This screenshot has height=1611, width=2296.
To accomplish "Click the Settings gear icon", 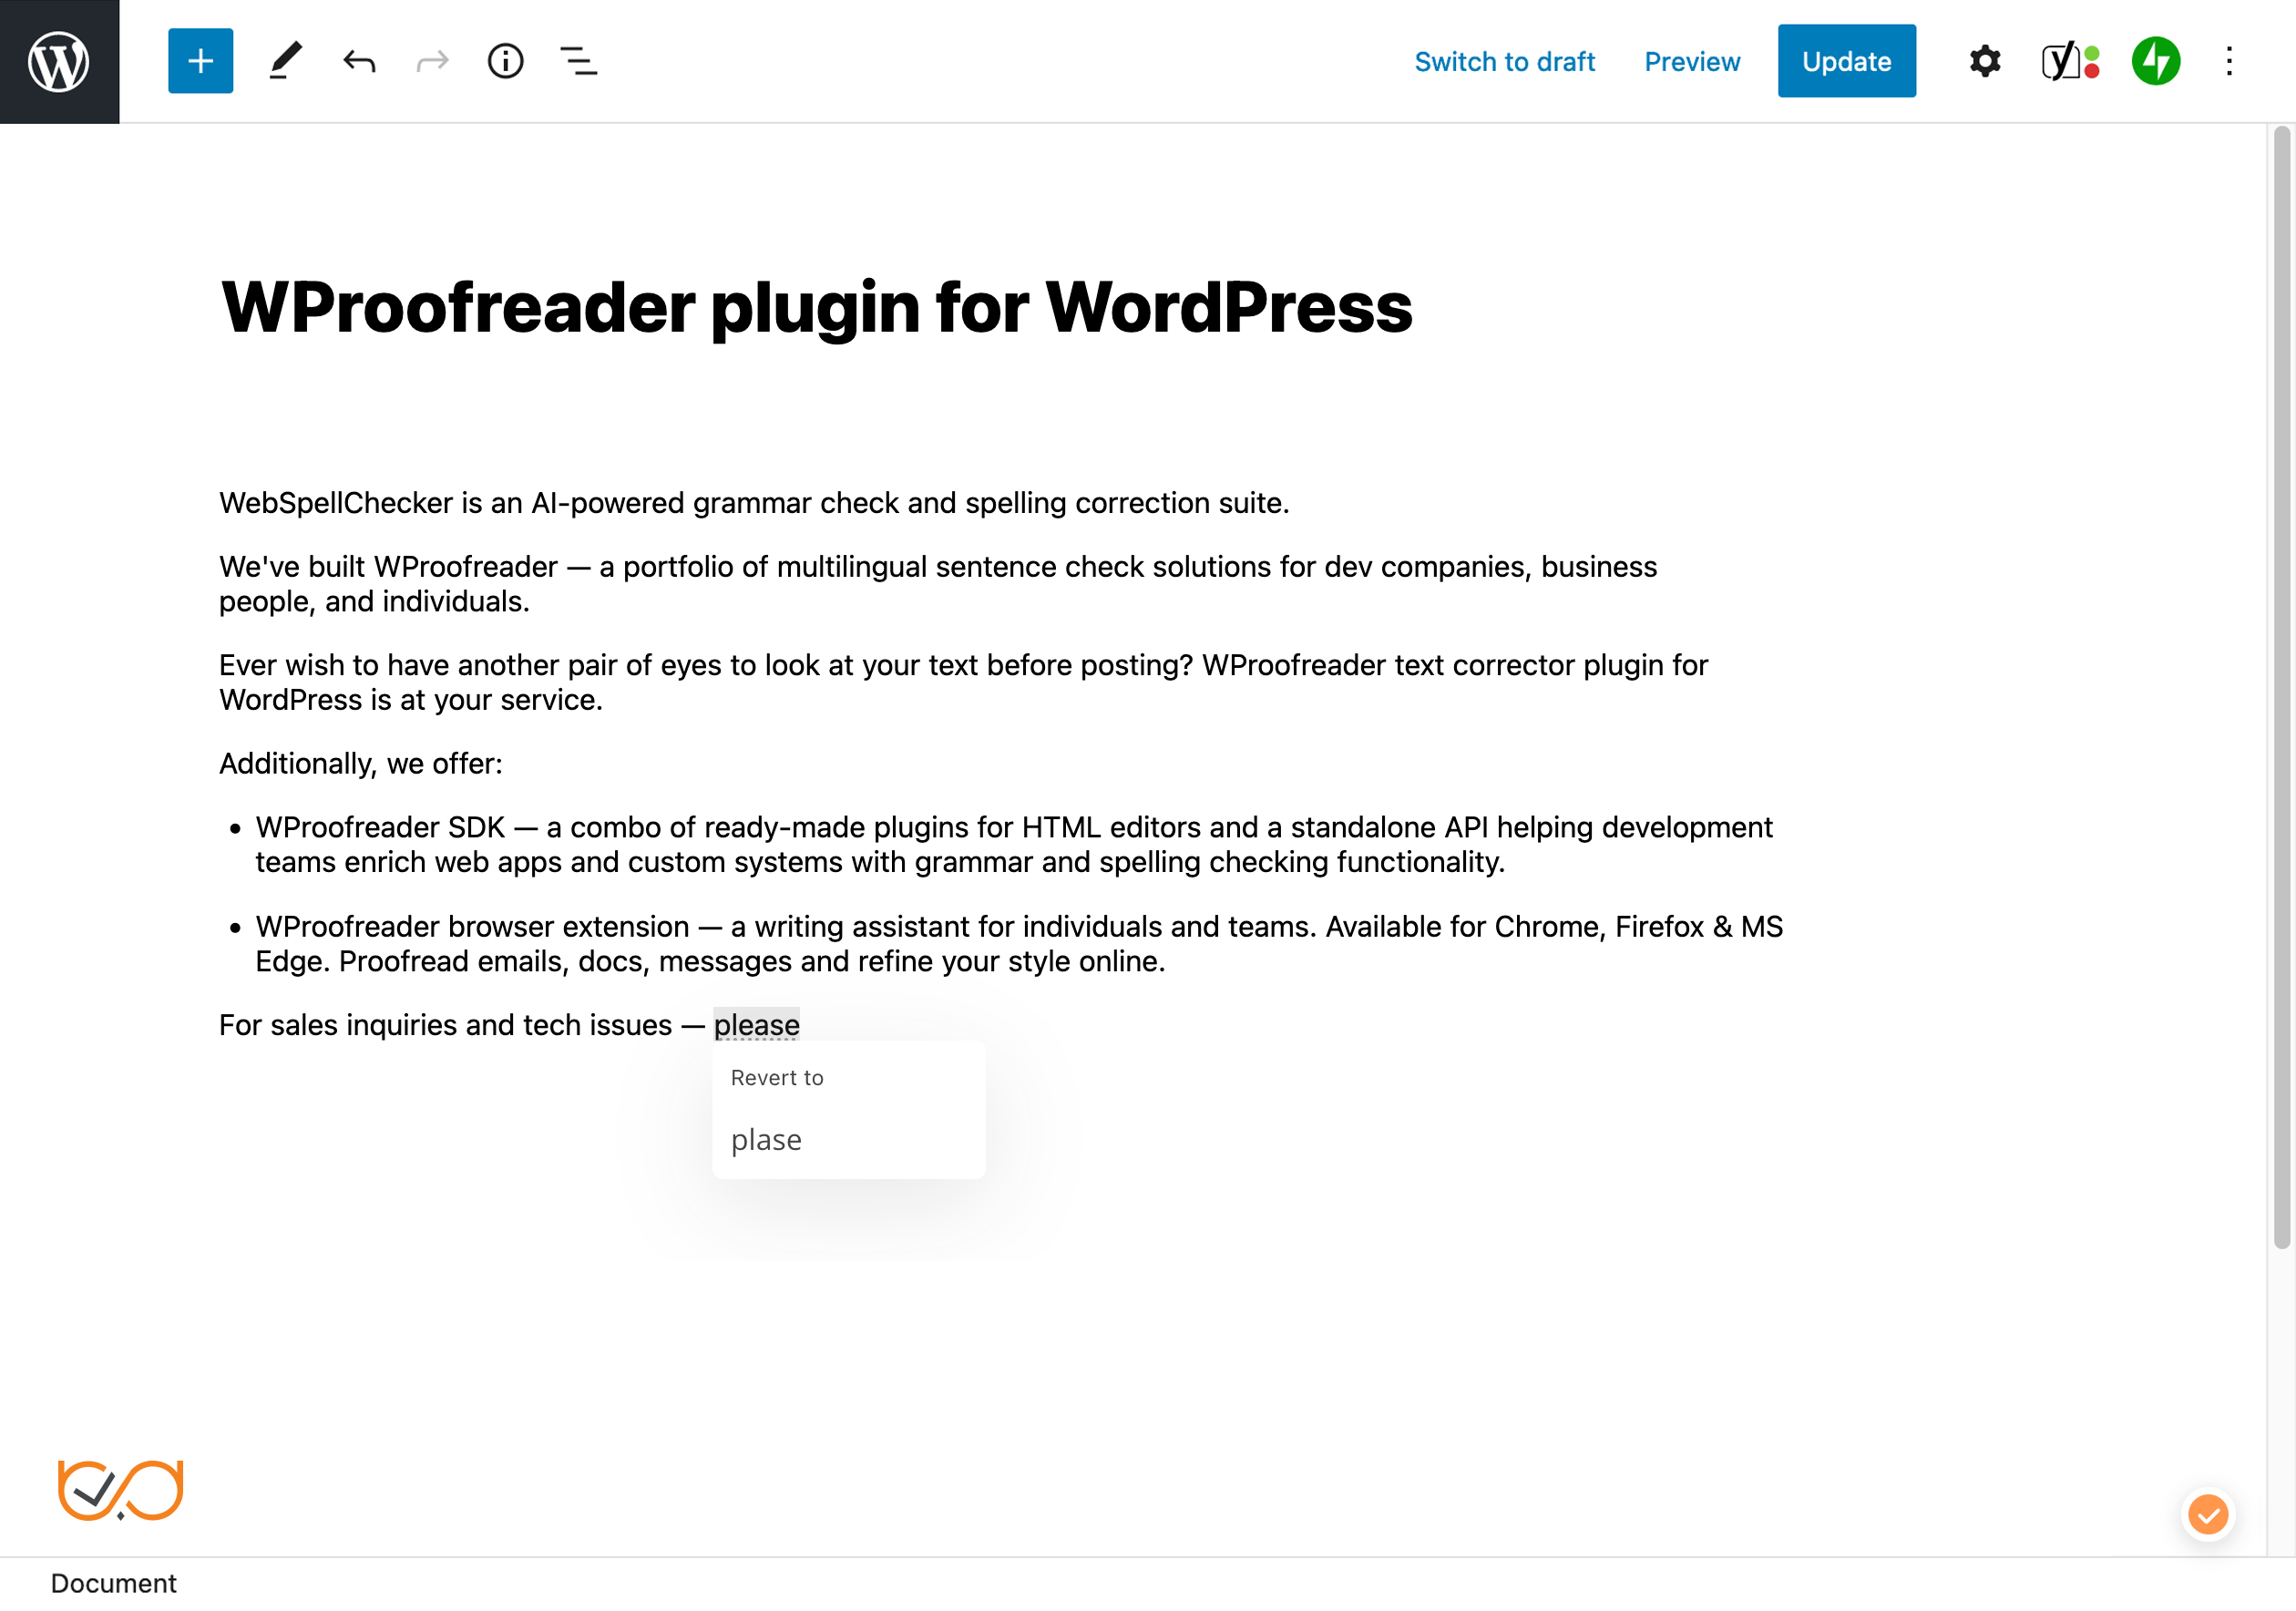I will pos(1985,61).
